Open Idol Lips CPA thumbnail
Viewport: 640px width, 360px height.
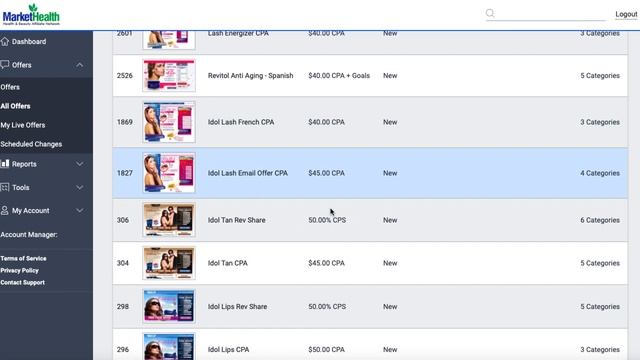coord(169,347)
